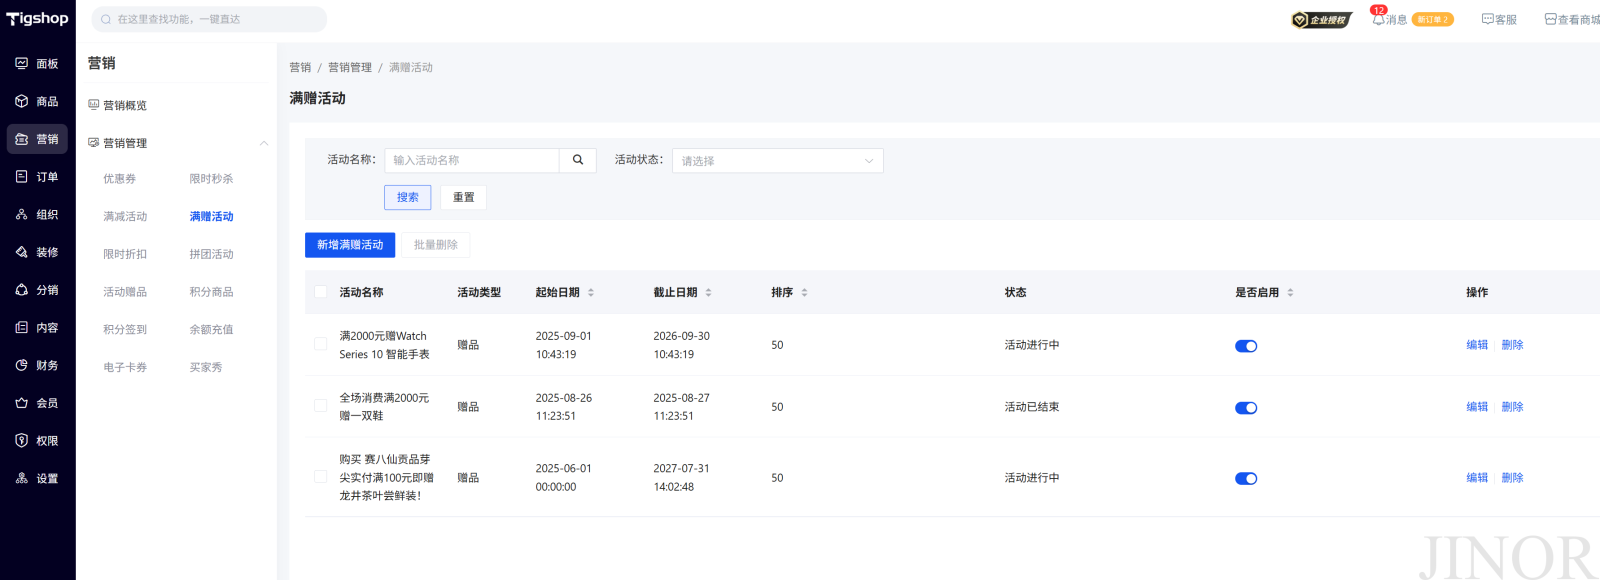Open the 会员 members sidebar icon
This screenshot has height=580, width=1600.
21,403
